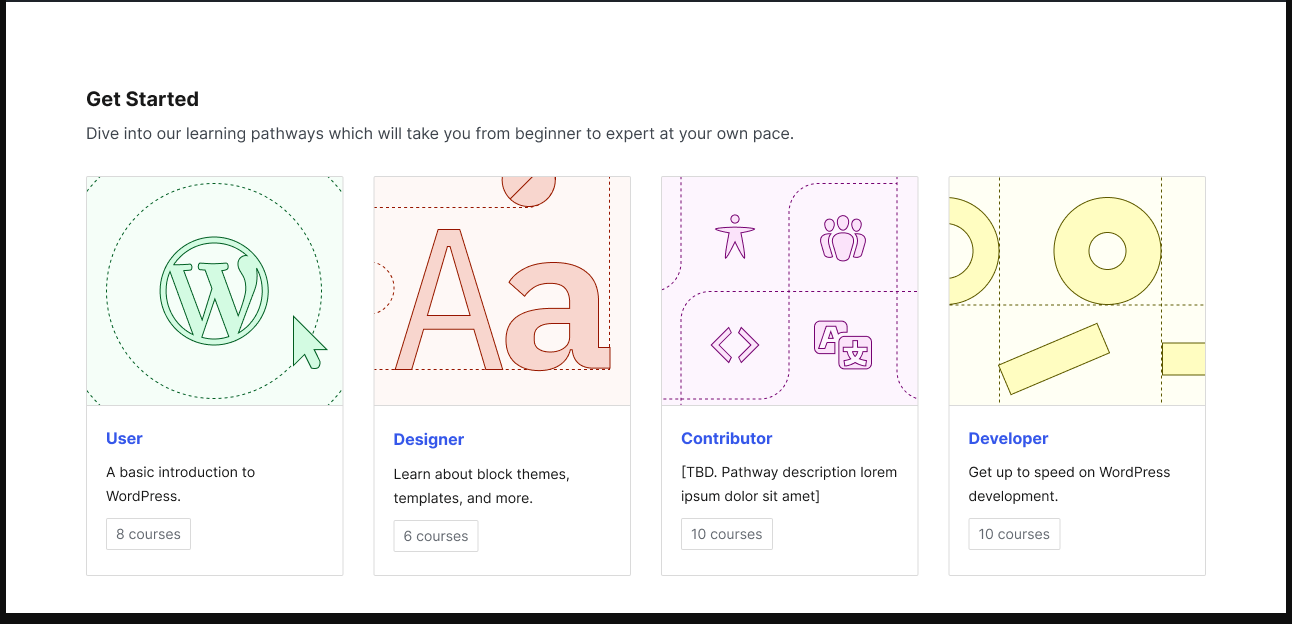Click Contributor's '10 courses' badge

pyautogui.click(x=727, y=534)
